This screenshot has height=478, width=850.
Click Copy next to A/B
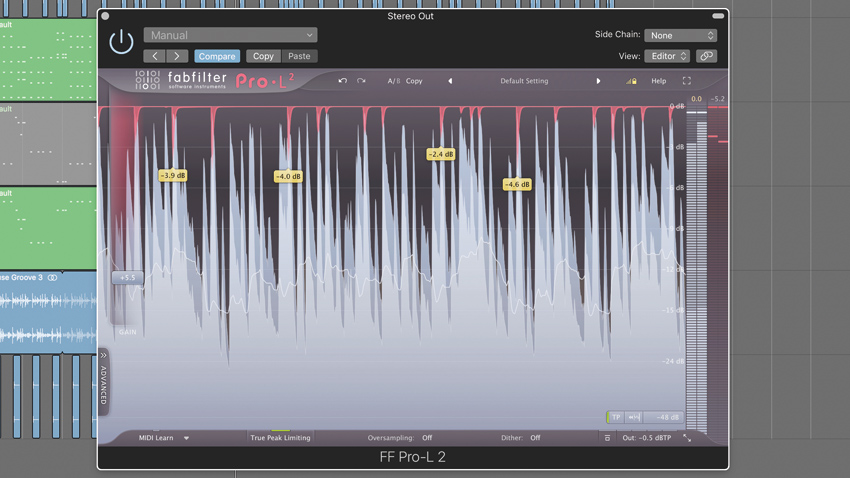click(414, 81)
